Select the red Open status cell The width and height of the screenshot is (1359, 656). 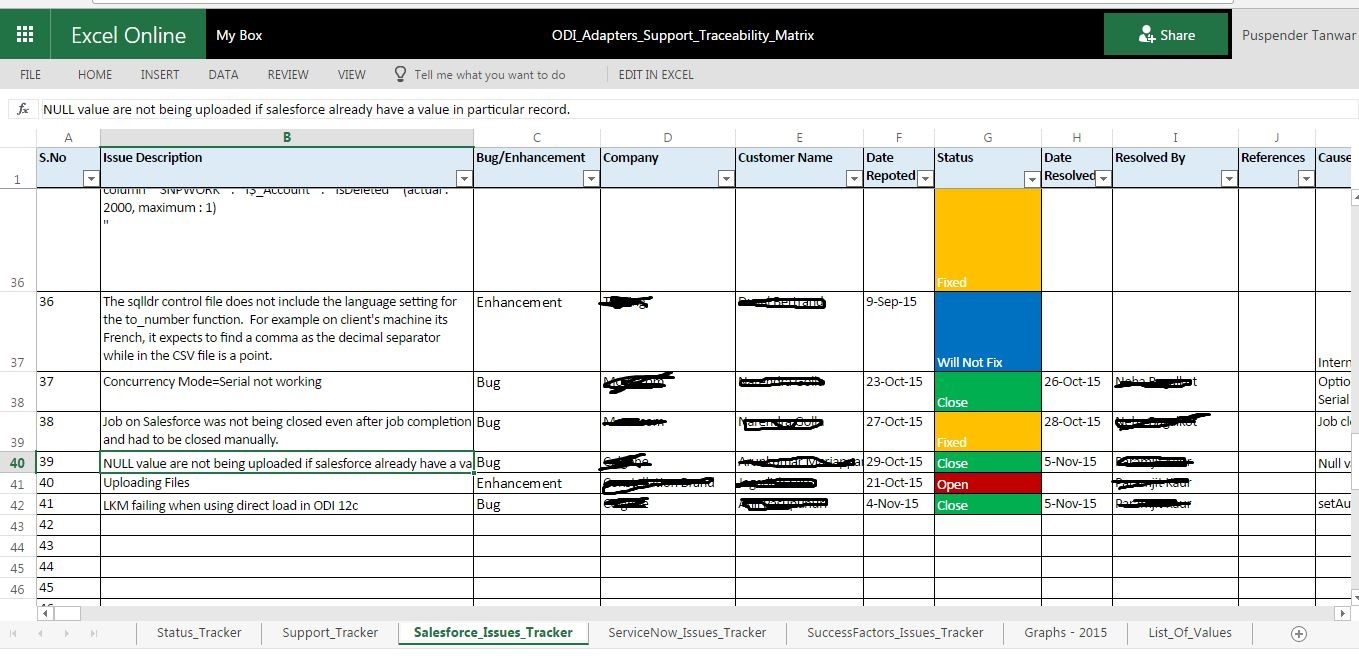[x=987, y=484]
